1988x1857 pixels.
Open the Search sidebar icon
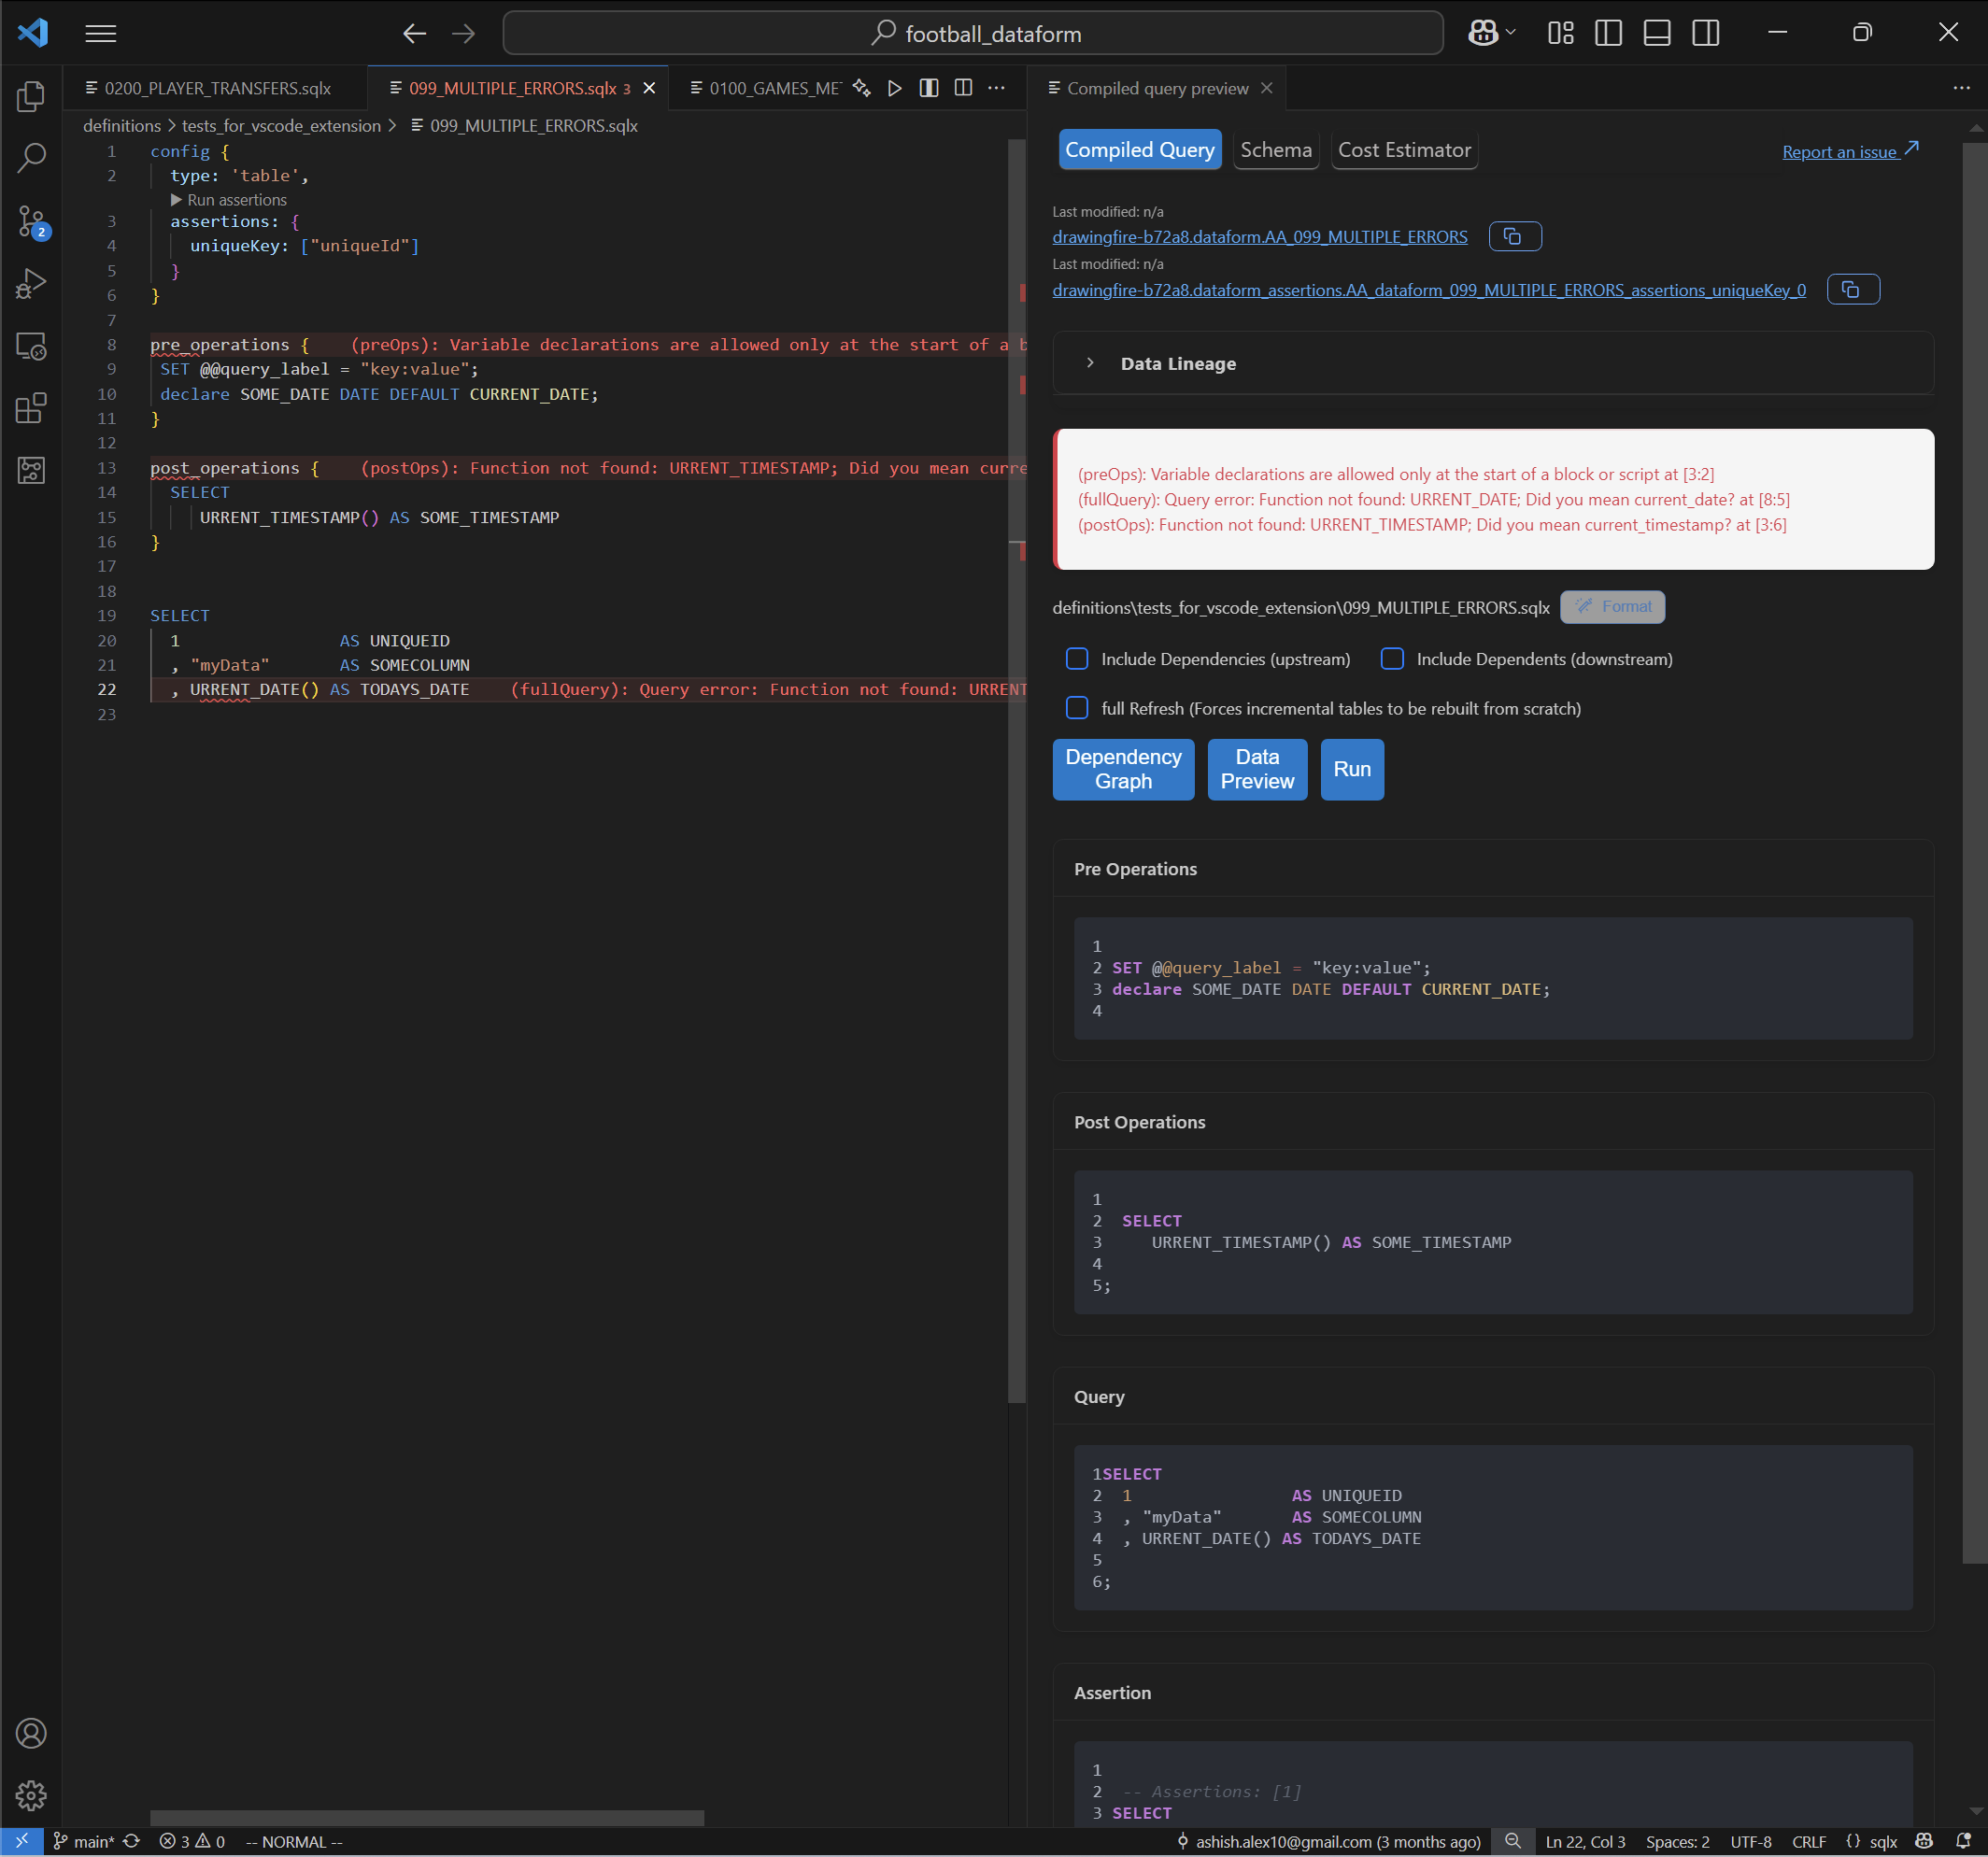(31, 158)
